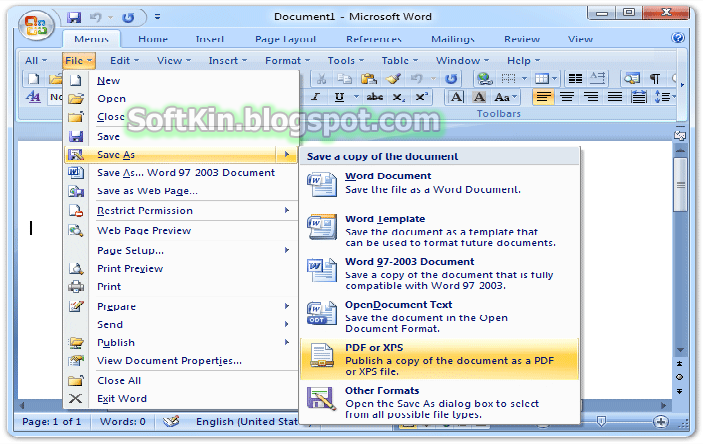Viewport: 703px width, 444px height.
Task: Open View Document Properties
Action: click(x=181, y=361)
